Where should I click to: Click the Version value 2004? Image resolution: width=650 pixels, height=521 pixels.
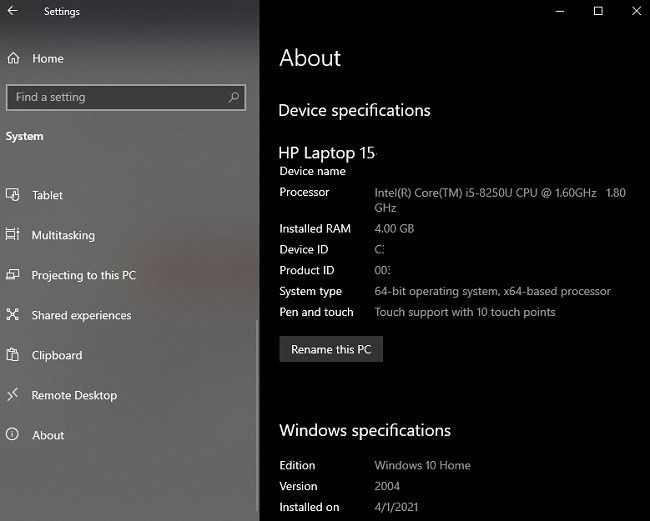point(387,486)
